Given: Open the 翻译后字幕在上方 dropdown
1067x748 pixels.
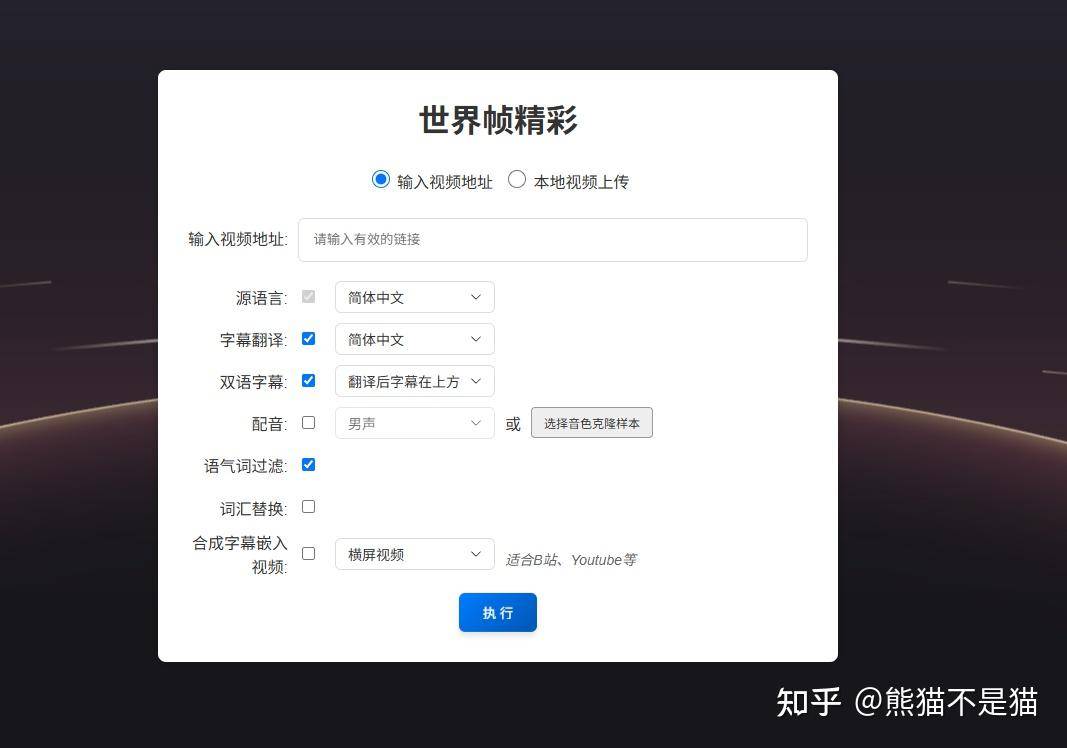Looking at the screenshot, I should tap(414, 382).
